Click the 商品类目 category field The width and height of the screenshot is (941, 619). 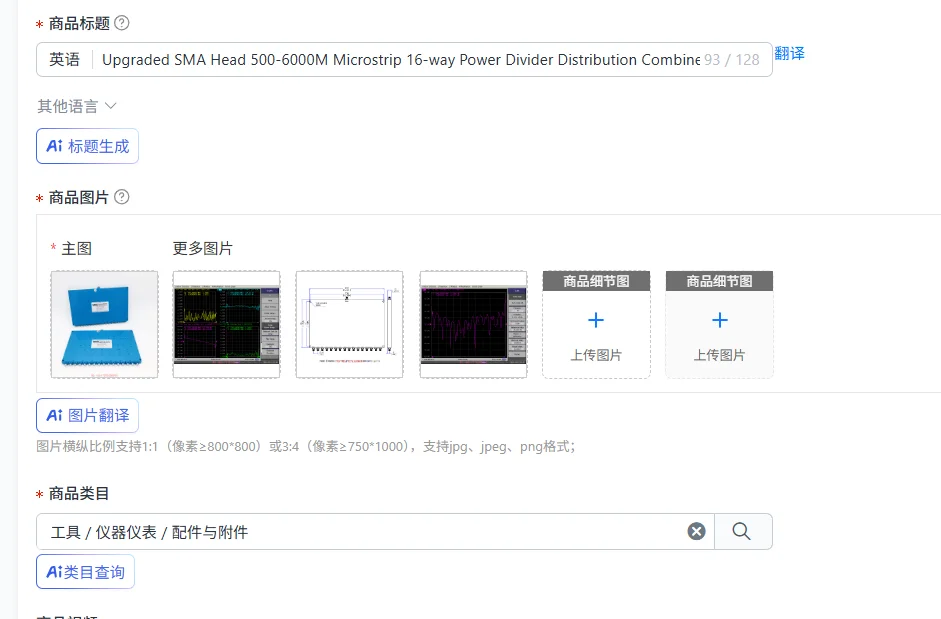[x=375, y=531]
